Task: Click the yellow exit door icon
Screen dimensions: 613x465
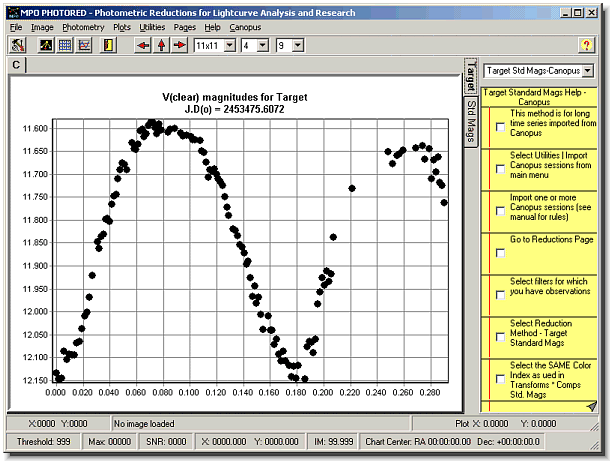Action: (108, 45)
